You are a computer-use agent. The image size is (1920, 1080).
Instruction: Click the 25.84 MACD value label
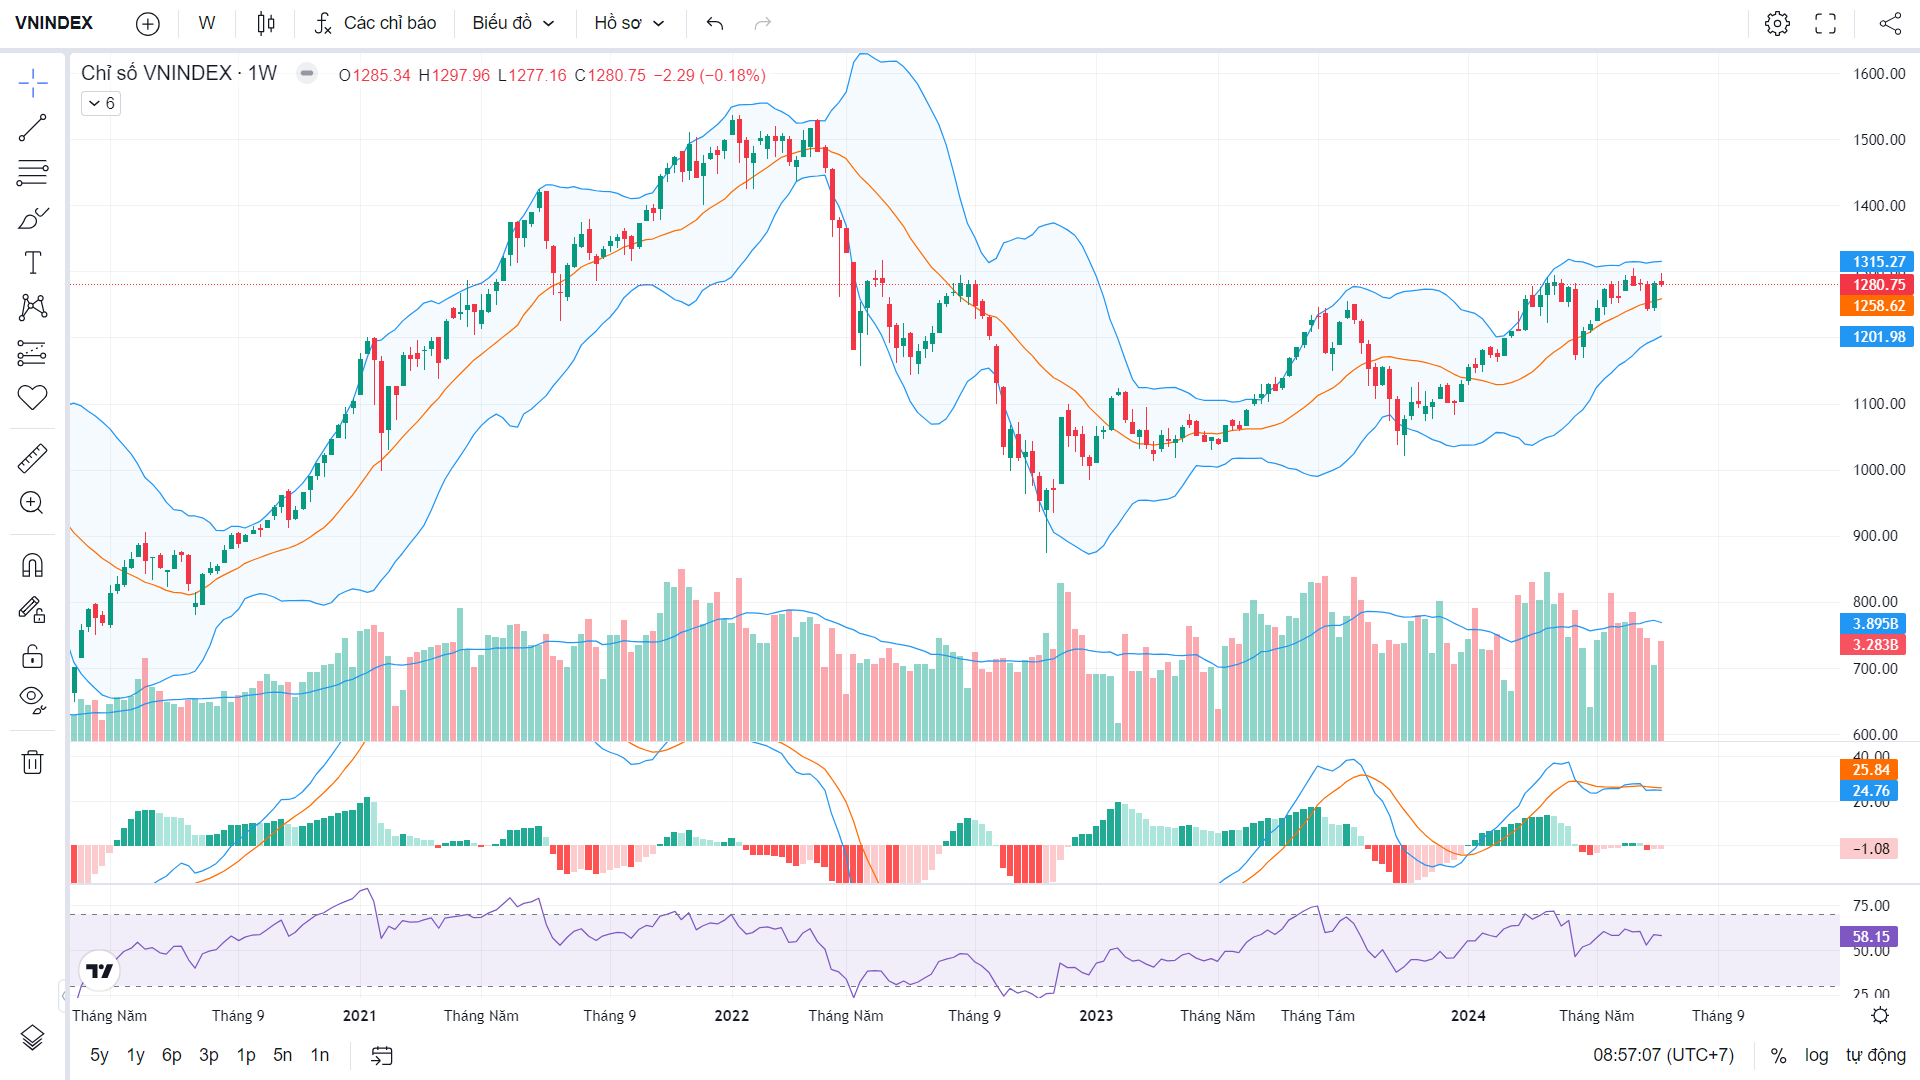(1869, 769)
